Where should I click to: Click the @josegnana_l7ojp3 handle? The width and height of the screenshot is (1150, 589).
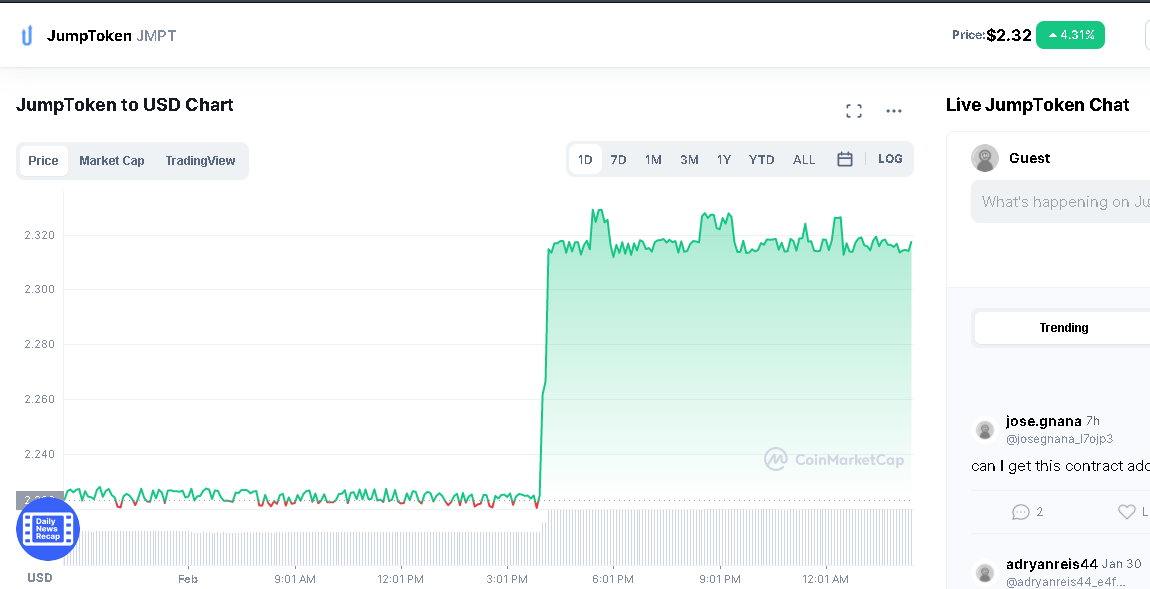click(x=1059, y=439)
